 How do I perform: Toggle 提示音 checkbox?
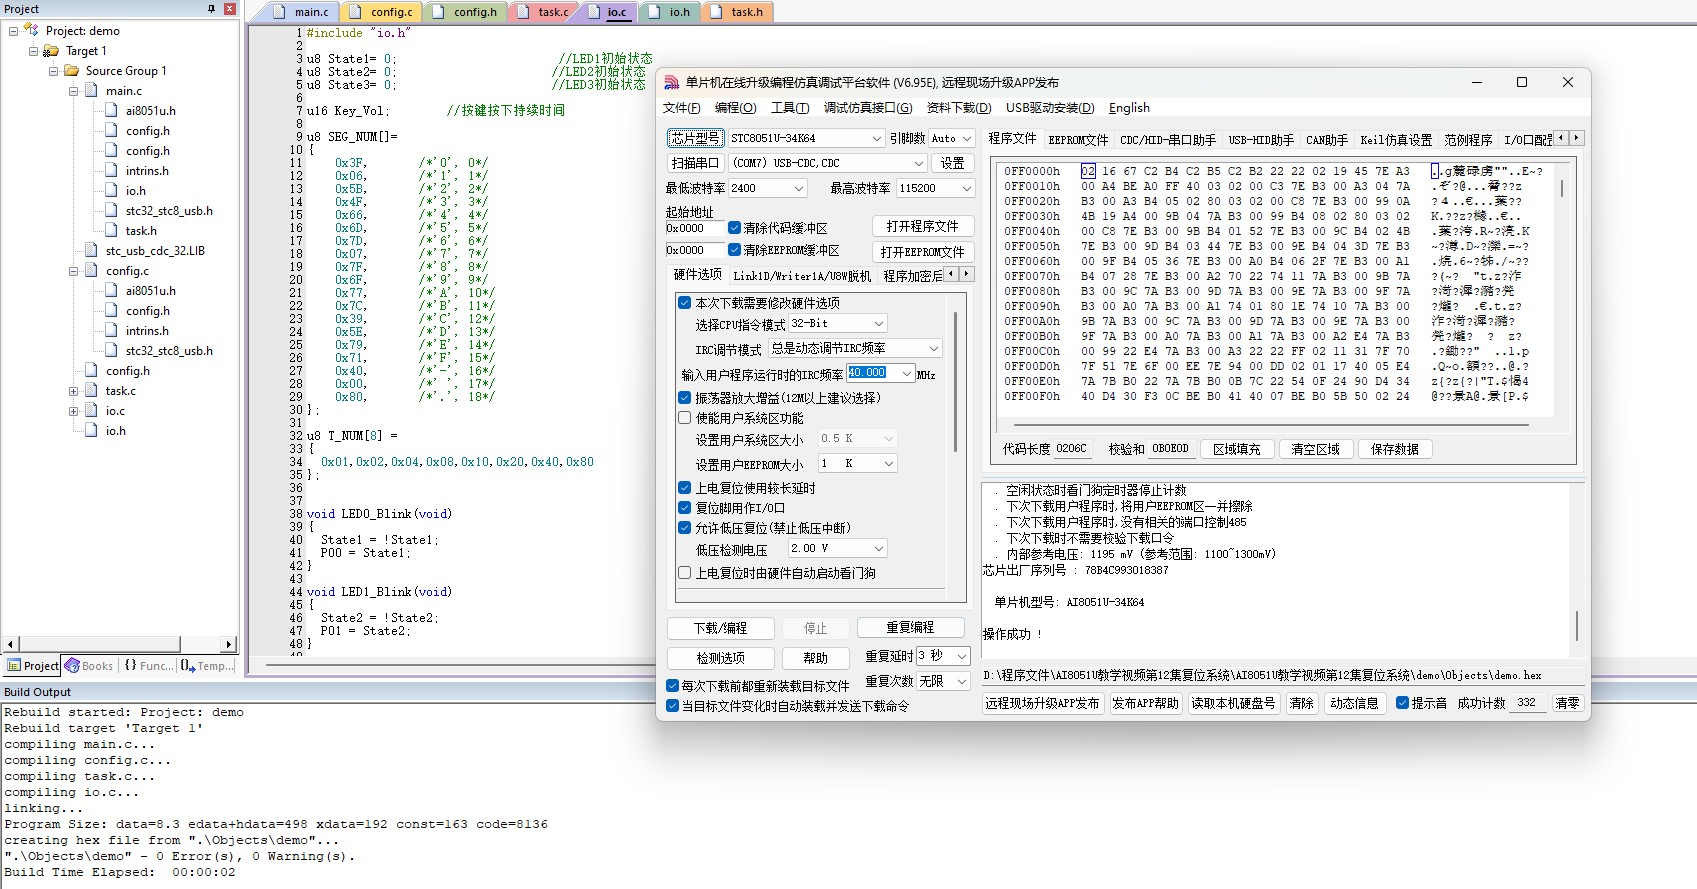pyautogui.click(x=1402, y=703)
